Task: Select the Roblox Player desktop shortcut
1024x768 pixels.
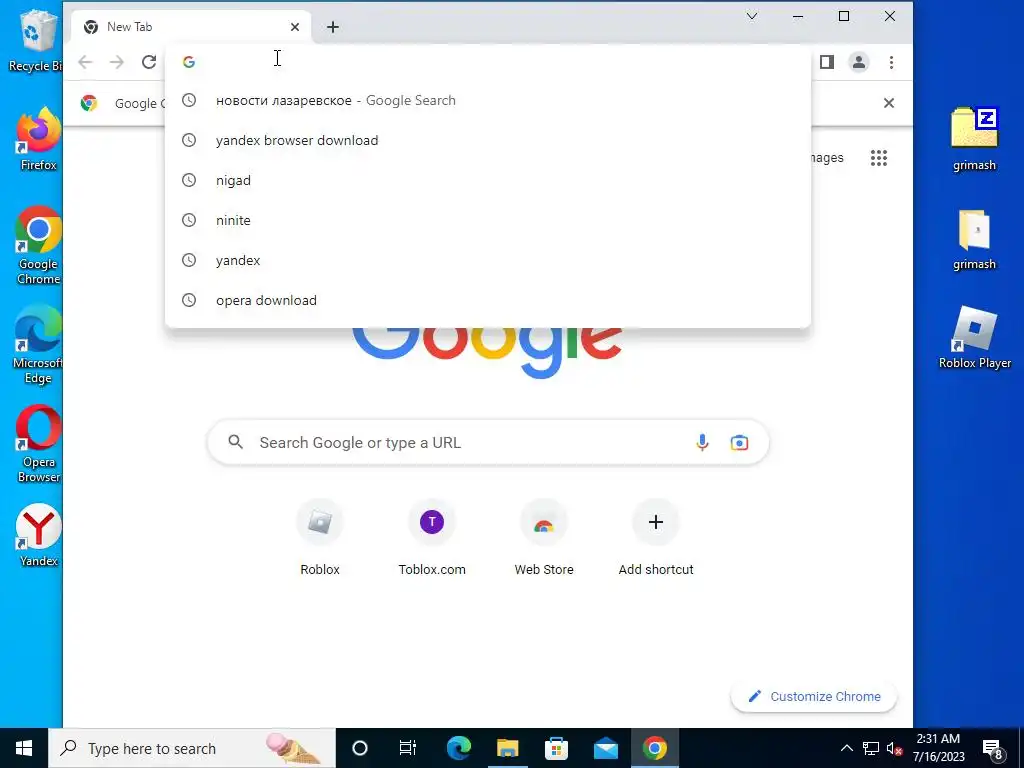Action: [x=974, y=338]
